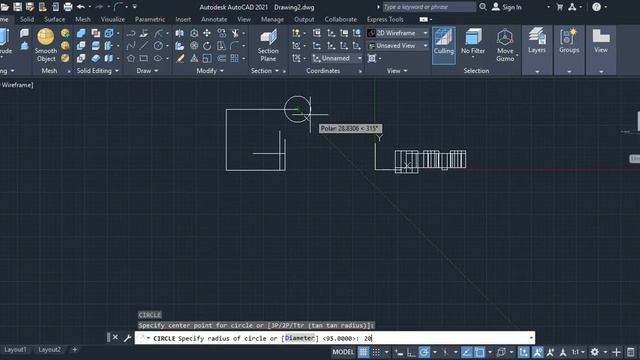Image resolution: width=640 pixels, height=360 pixels.
Task: Switch to the Surface ribbon tab
Action: click(x=54, y=19)
